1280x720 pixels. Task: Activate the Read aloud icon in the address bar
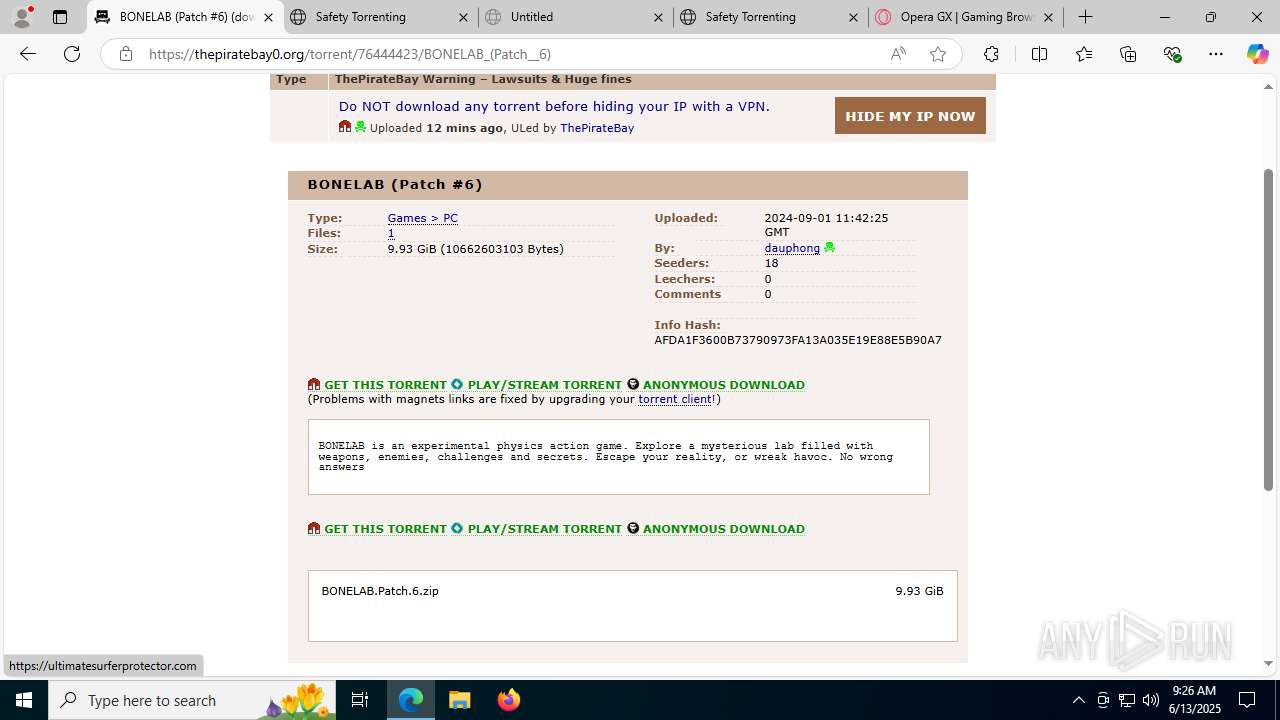click(x=898, y=54)
